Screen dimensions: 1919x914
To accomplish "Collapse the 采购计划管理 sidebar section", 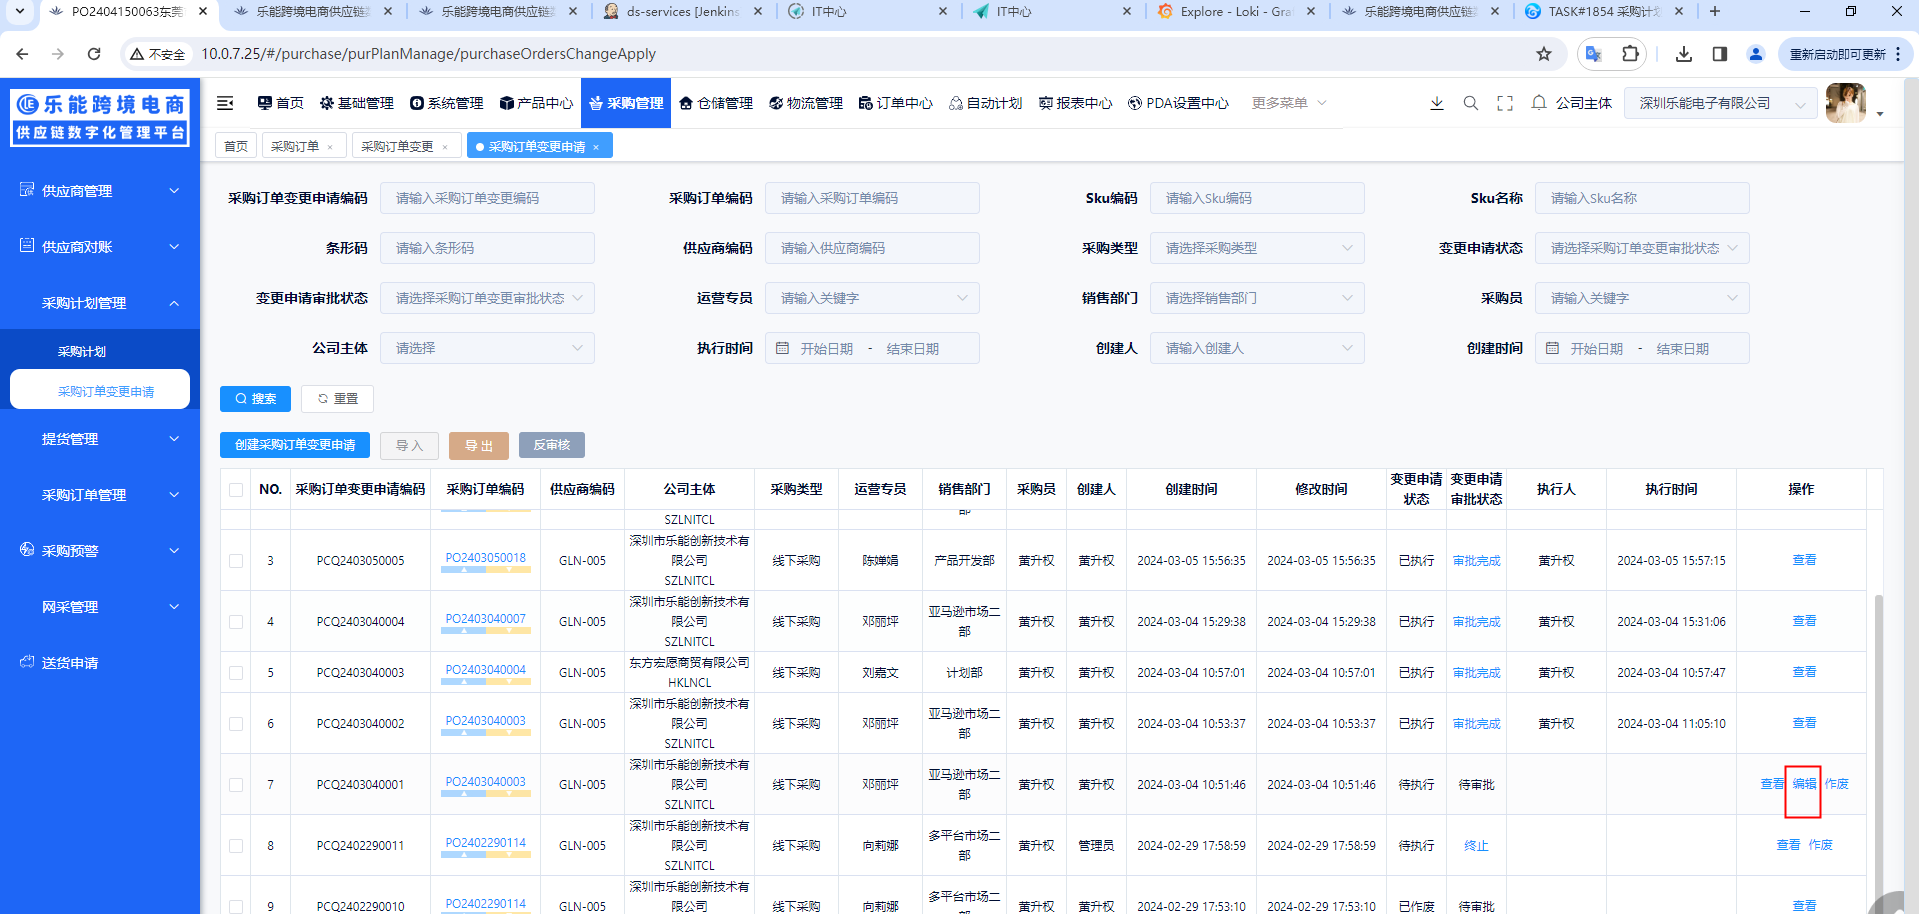I will coord(99,302).
